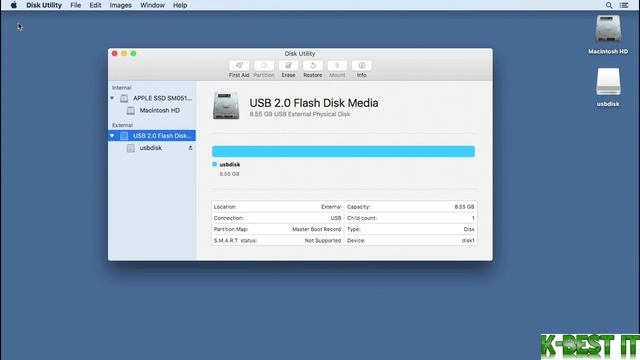This screenshot has width=640, height=360.
Task: Click the large USB flash disk icon
Action: (x=226, y=106)
